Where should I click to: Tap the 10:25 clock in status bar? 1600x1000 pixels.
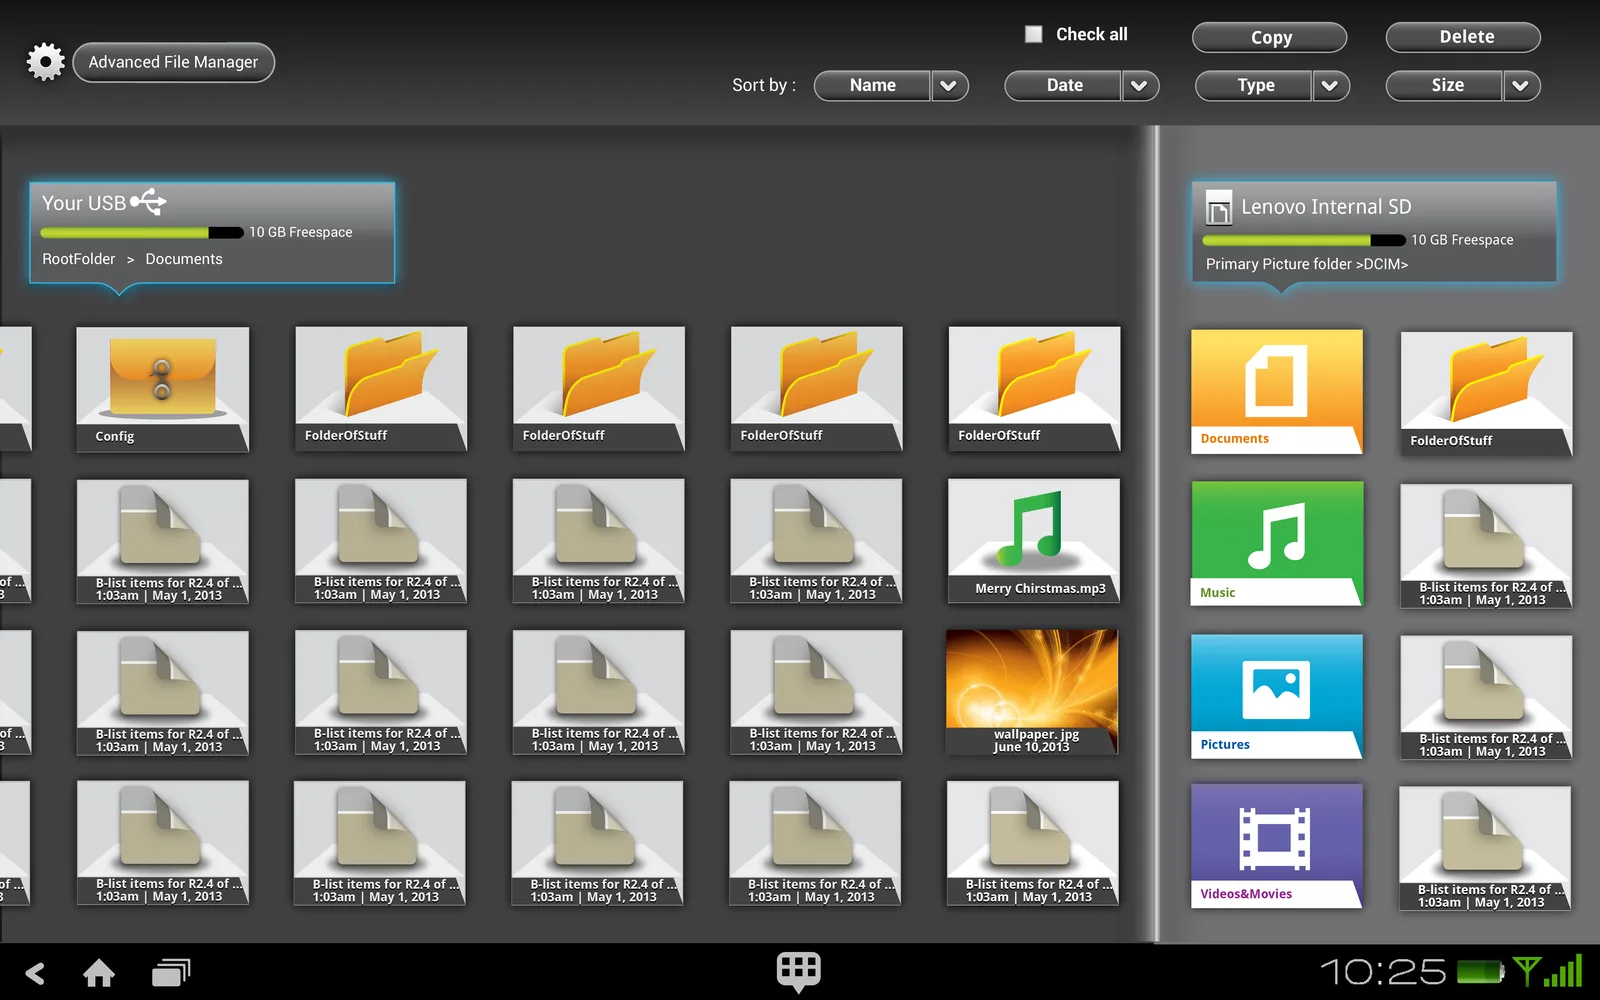coord(1383,971)
